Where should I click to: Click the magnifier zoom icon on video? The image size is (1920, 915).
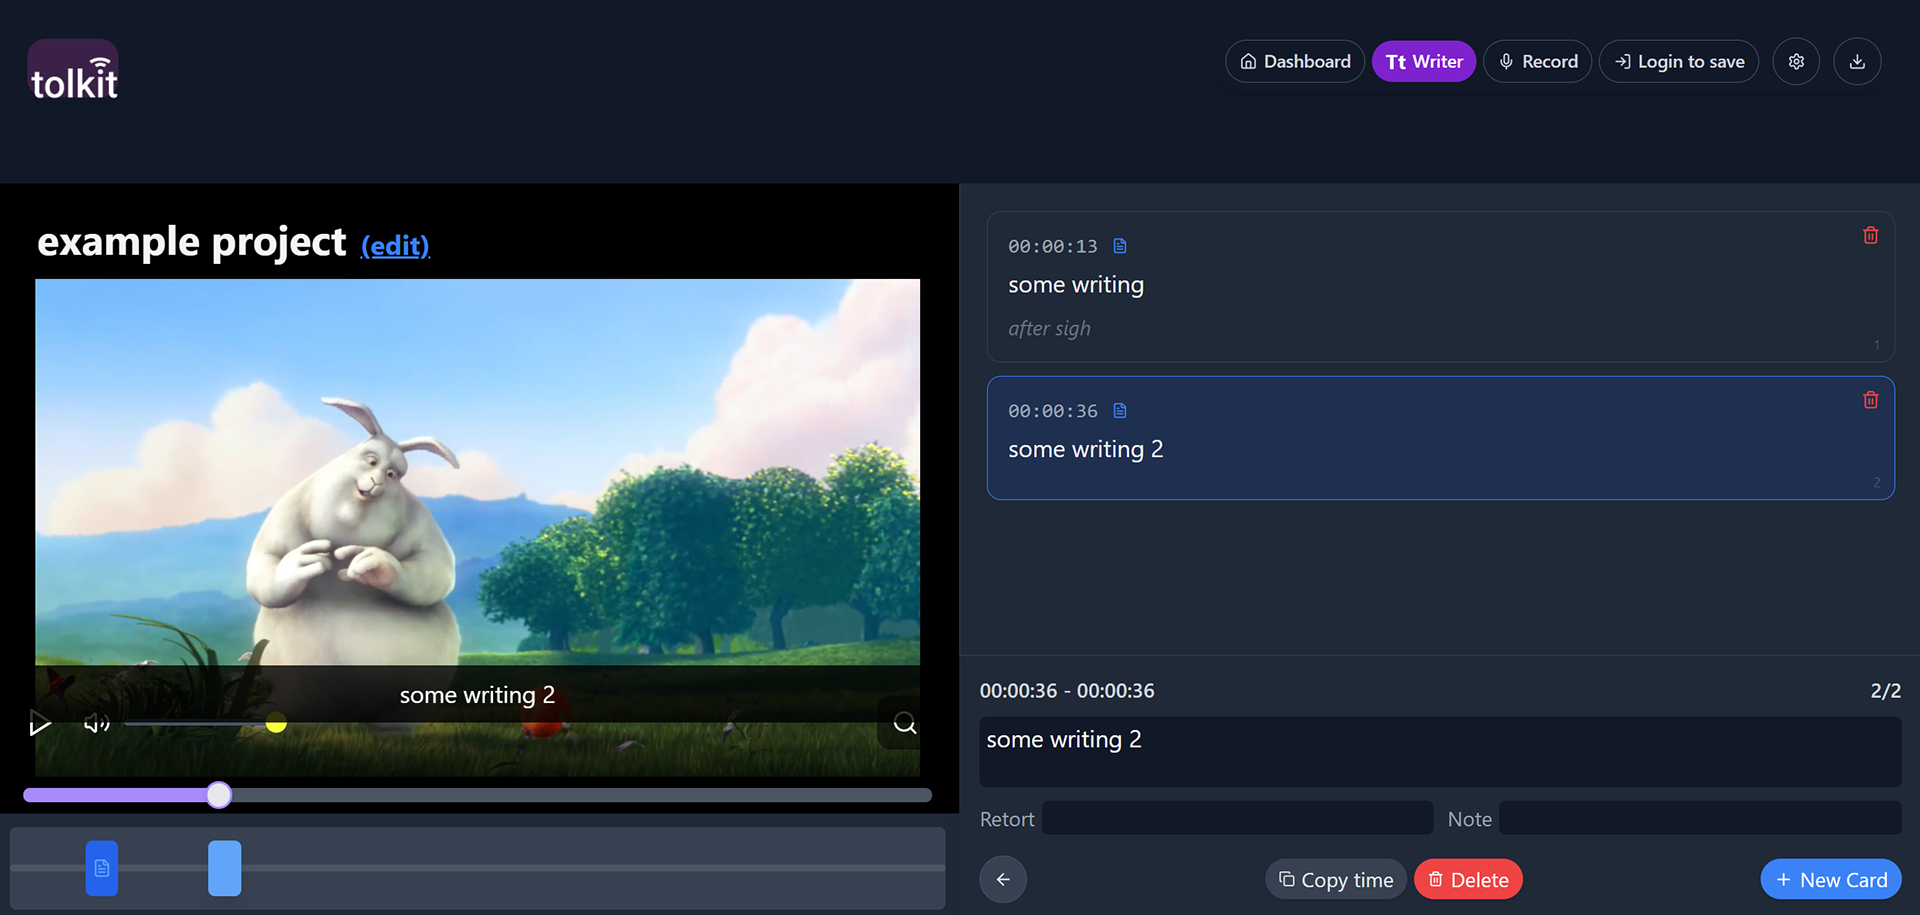(904, 723)
